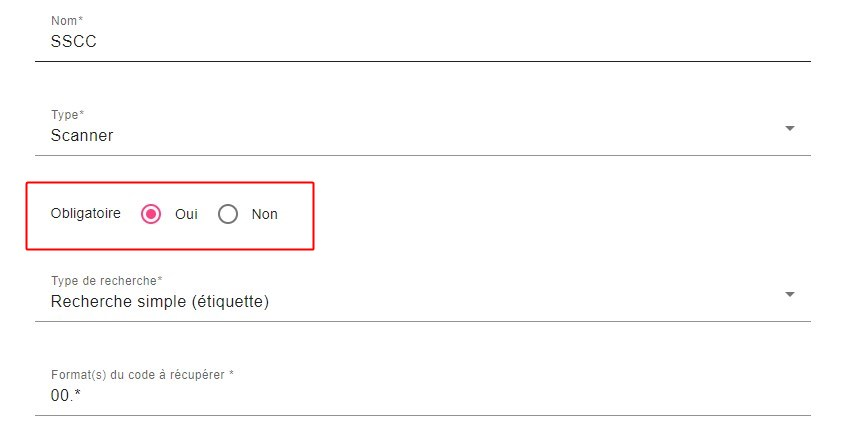Click the "Scanner" selected value
Image resolution: width=846 pixels, height=439 pixels.
pyautogui.click(x=82, y=135)
